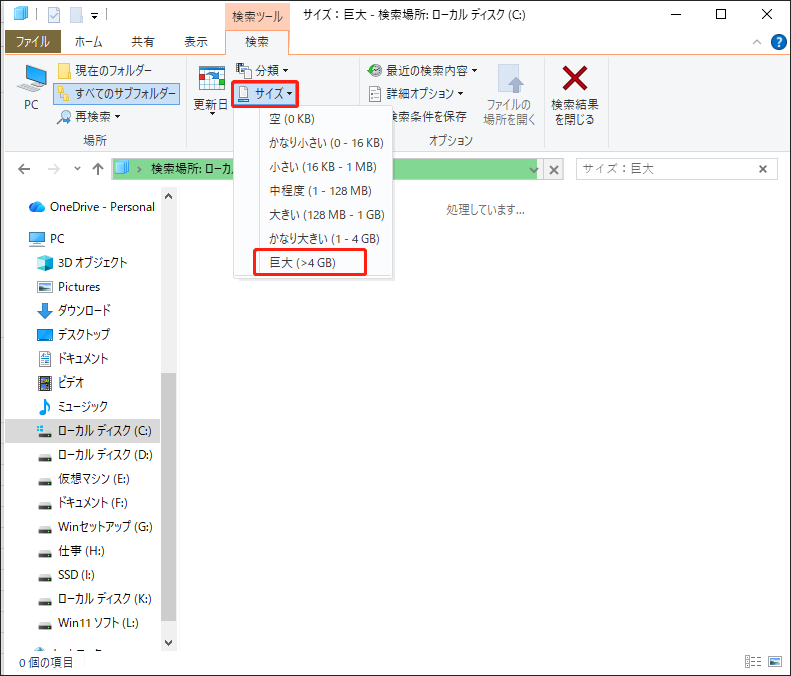Choose かなり小さい (0 - 16 KB) option
The height and width of the screenshot is (676, 791).
coord(326,143)
